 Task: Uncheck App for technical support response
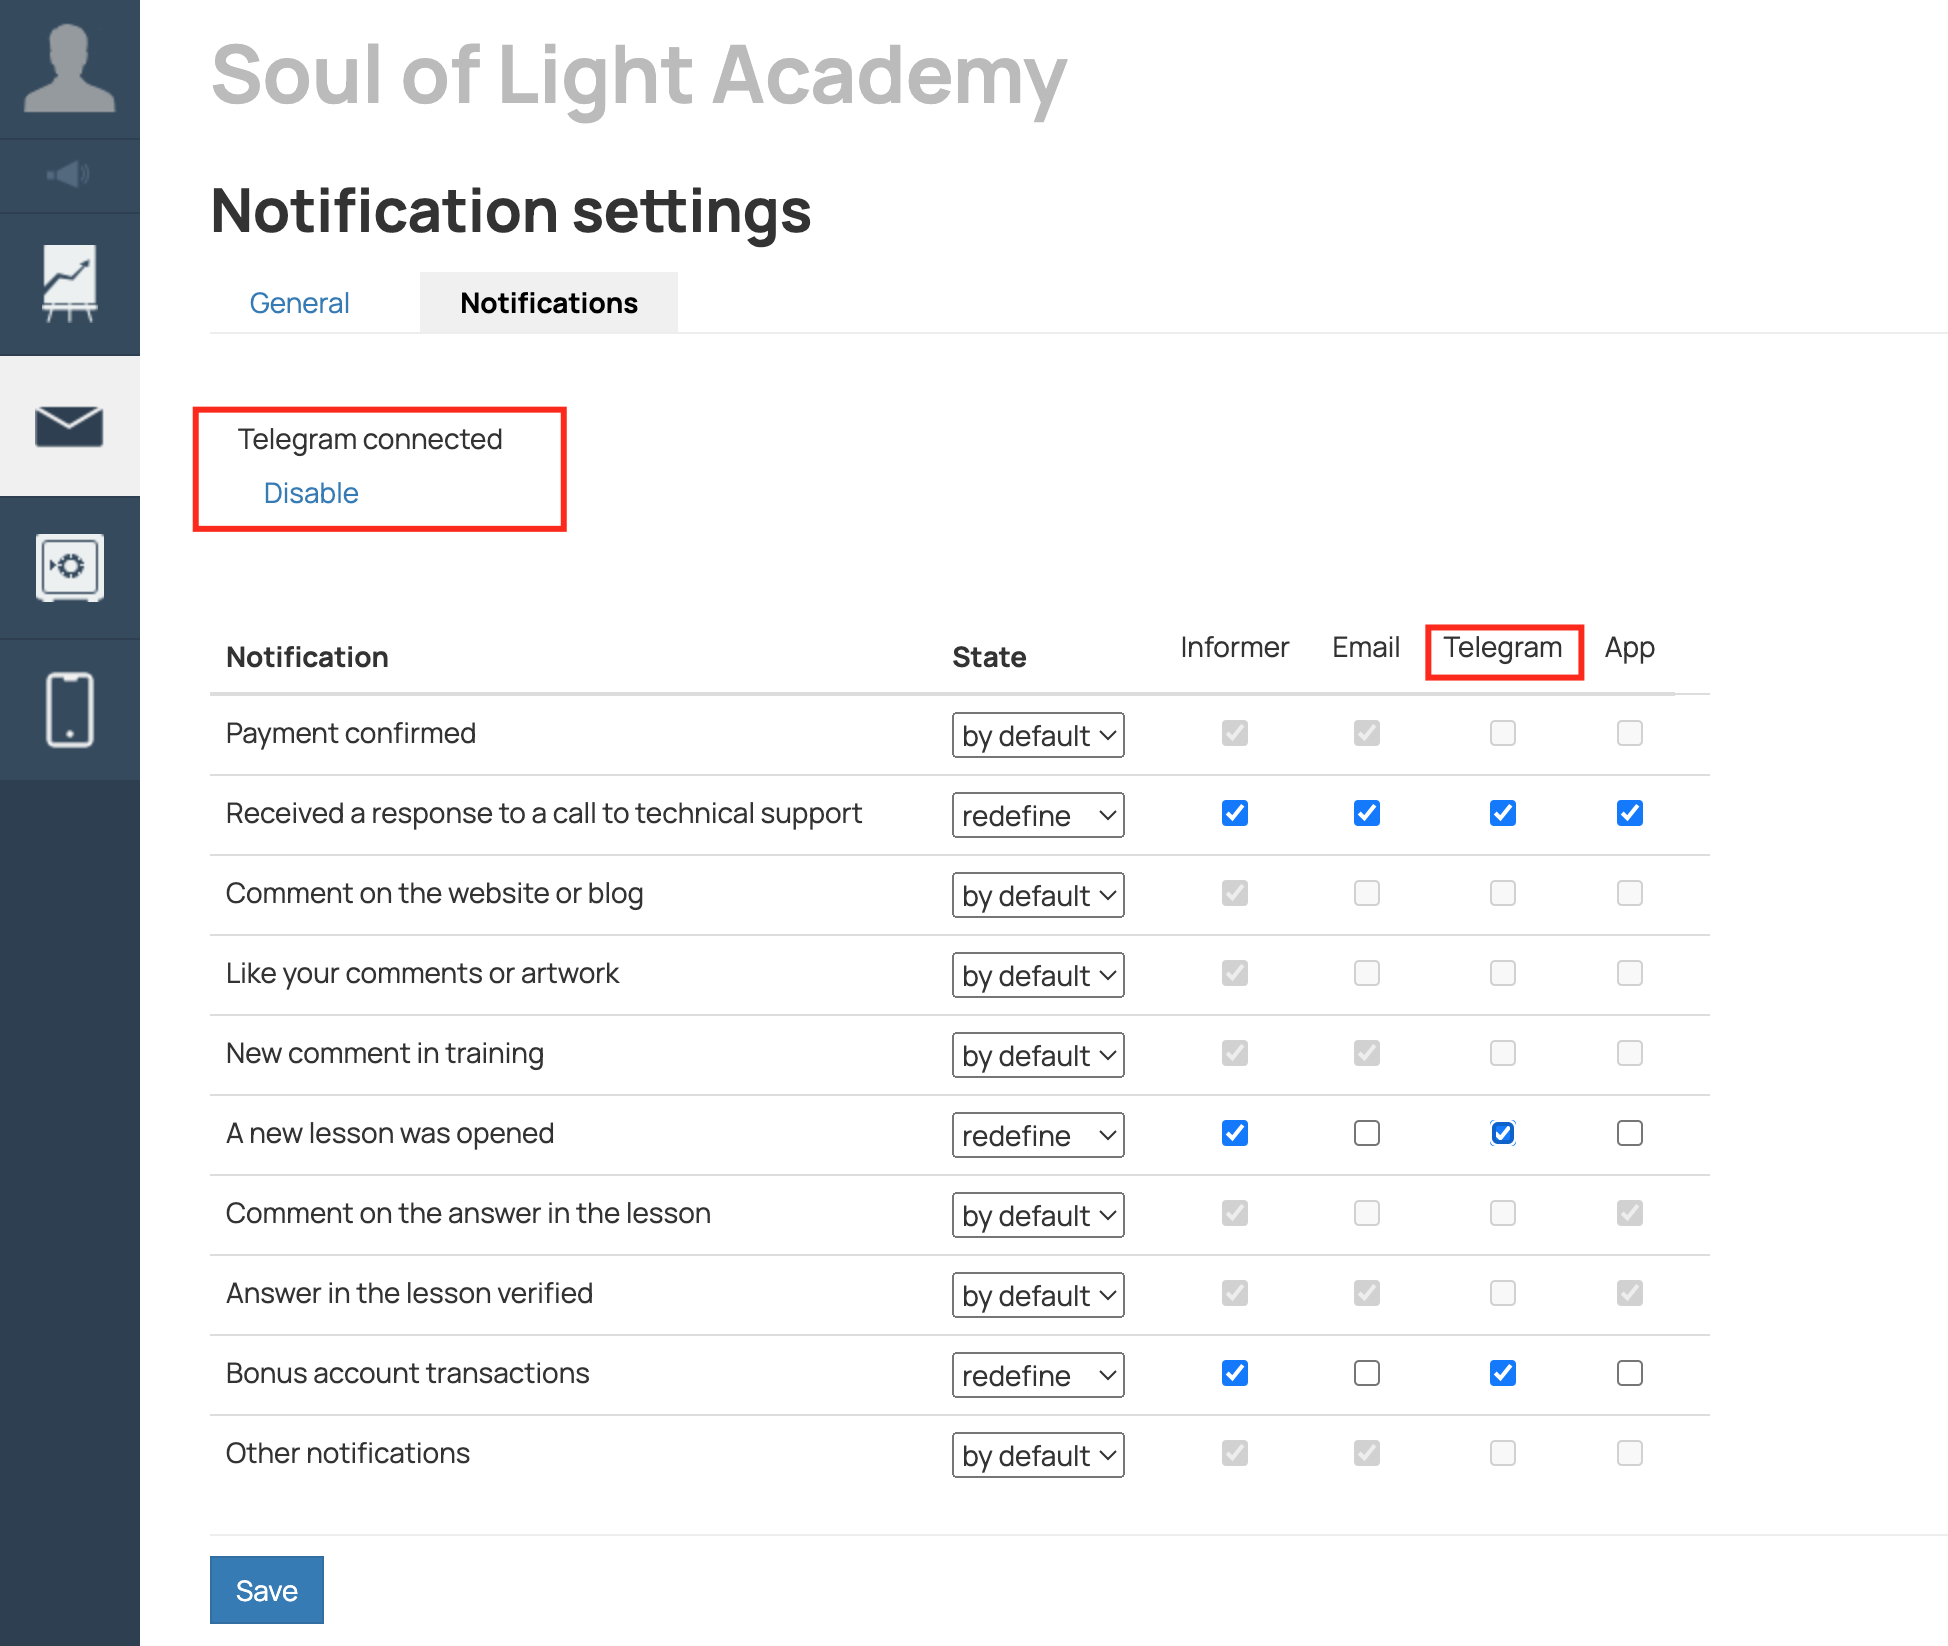tap(1629, 813)
